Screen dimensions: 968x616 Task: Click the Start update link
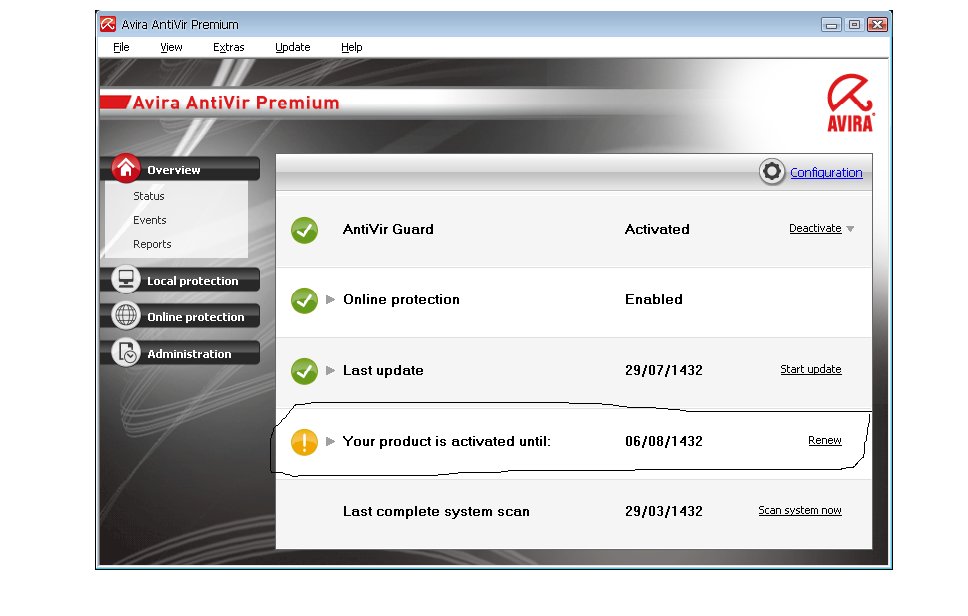coord(811,369)
